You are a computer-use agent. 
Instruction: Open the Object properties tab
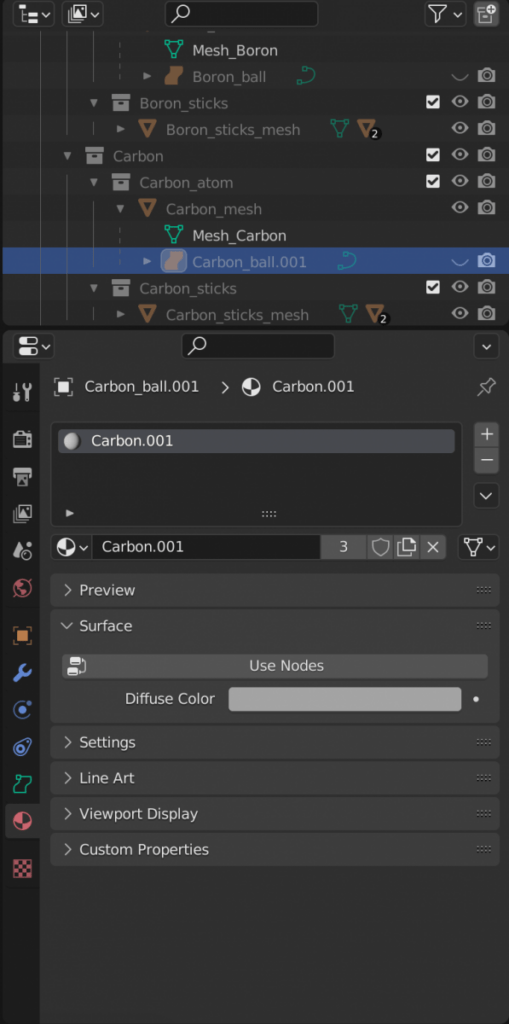click(x=22, y=635)
